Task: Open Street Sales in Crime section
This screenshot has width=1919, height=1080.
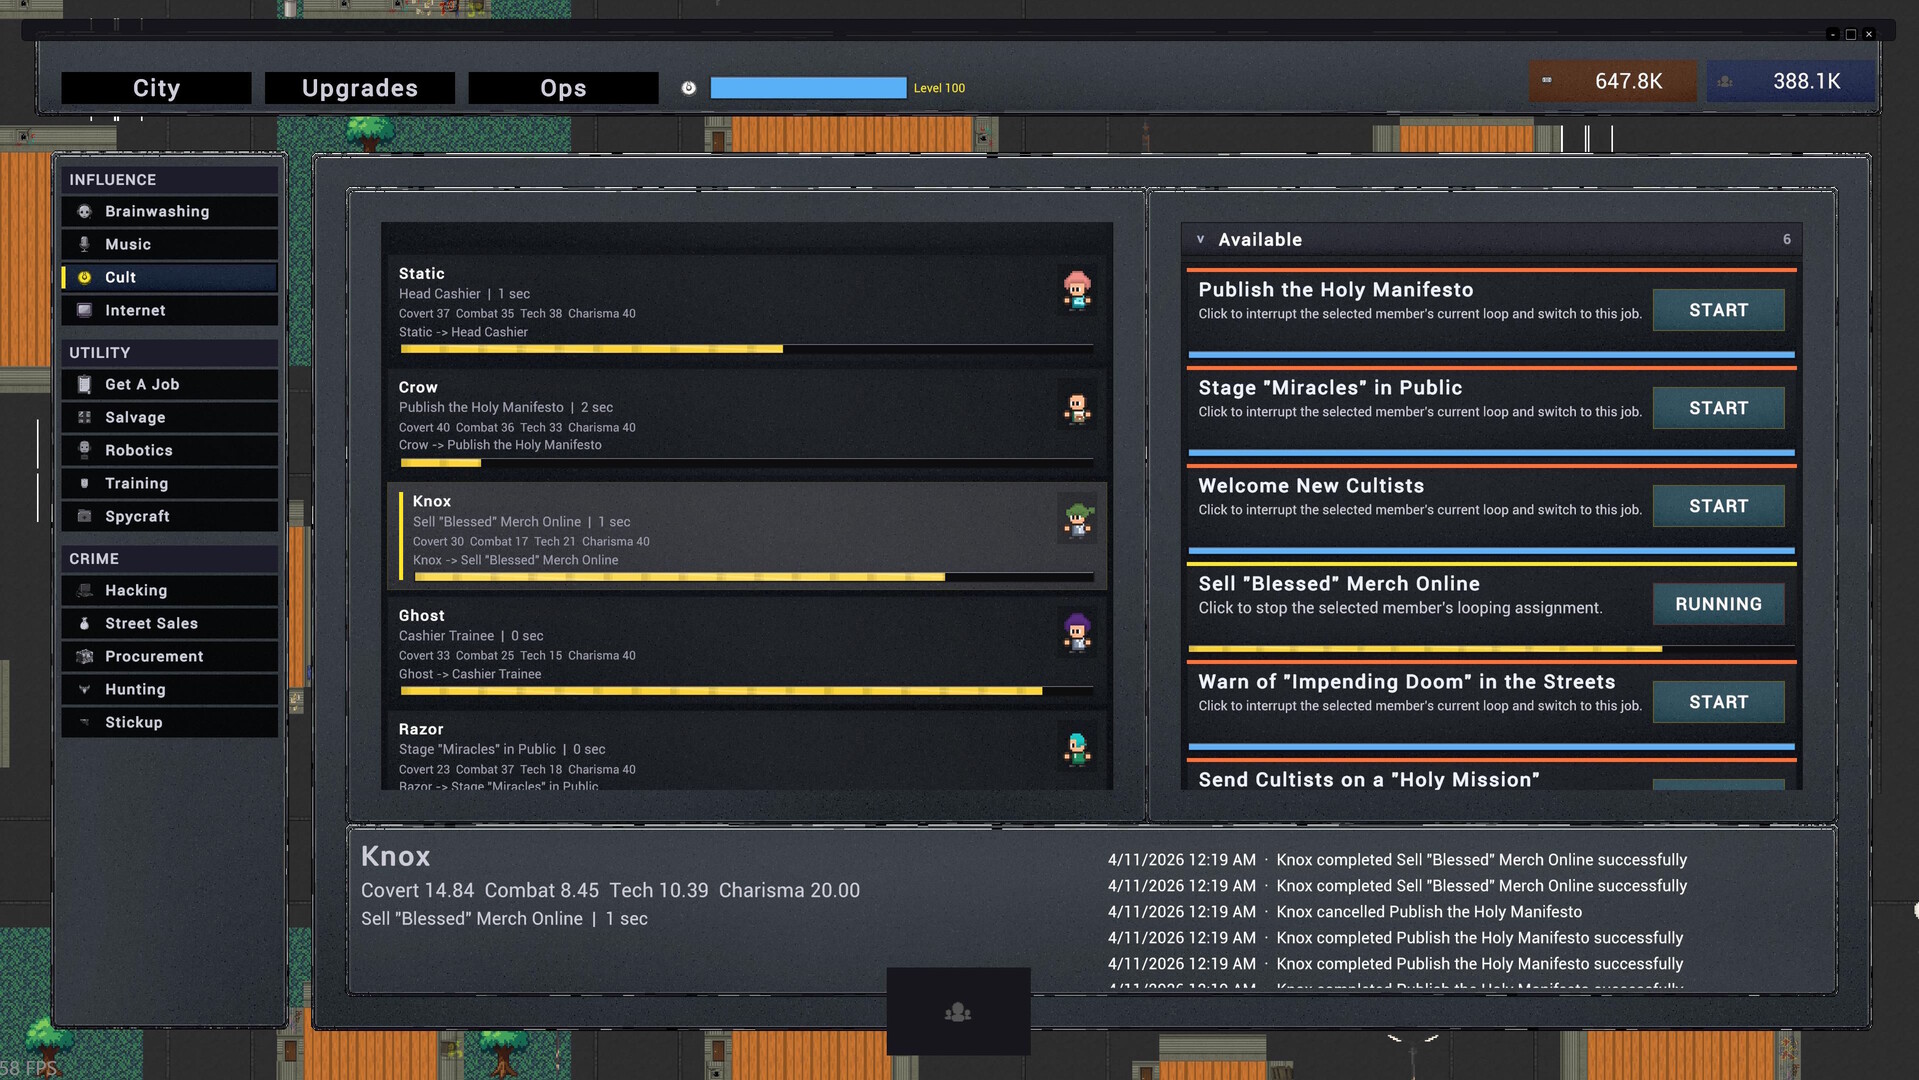Action: pos(151,623)
